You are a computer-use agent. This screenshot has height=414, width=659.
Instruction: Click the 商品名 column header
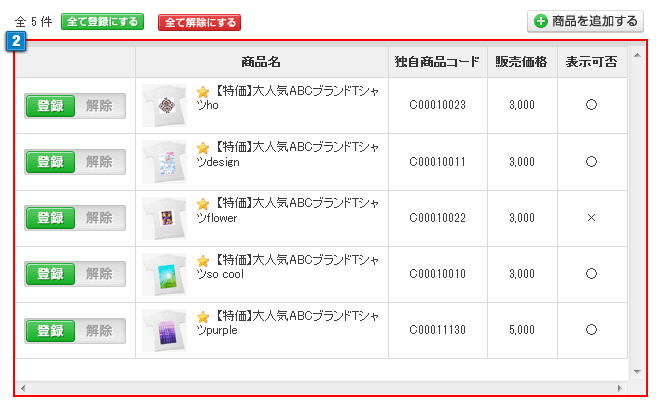click(x=261, y=61)
